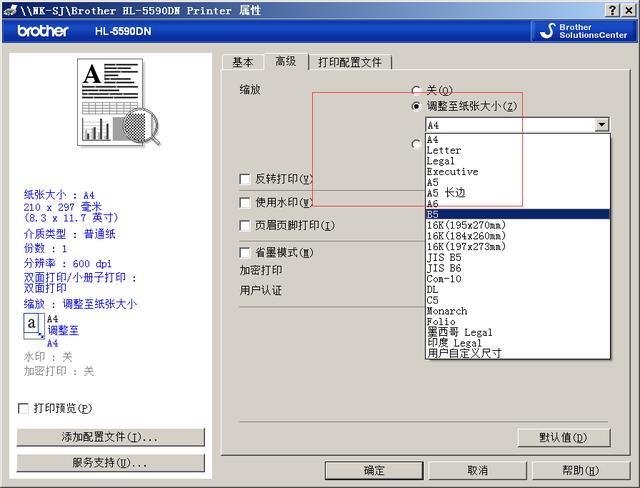Choose JIS B6 paper size

518,268
